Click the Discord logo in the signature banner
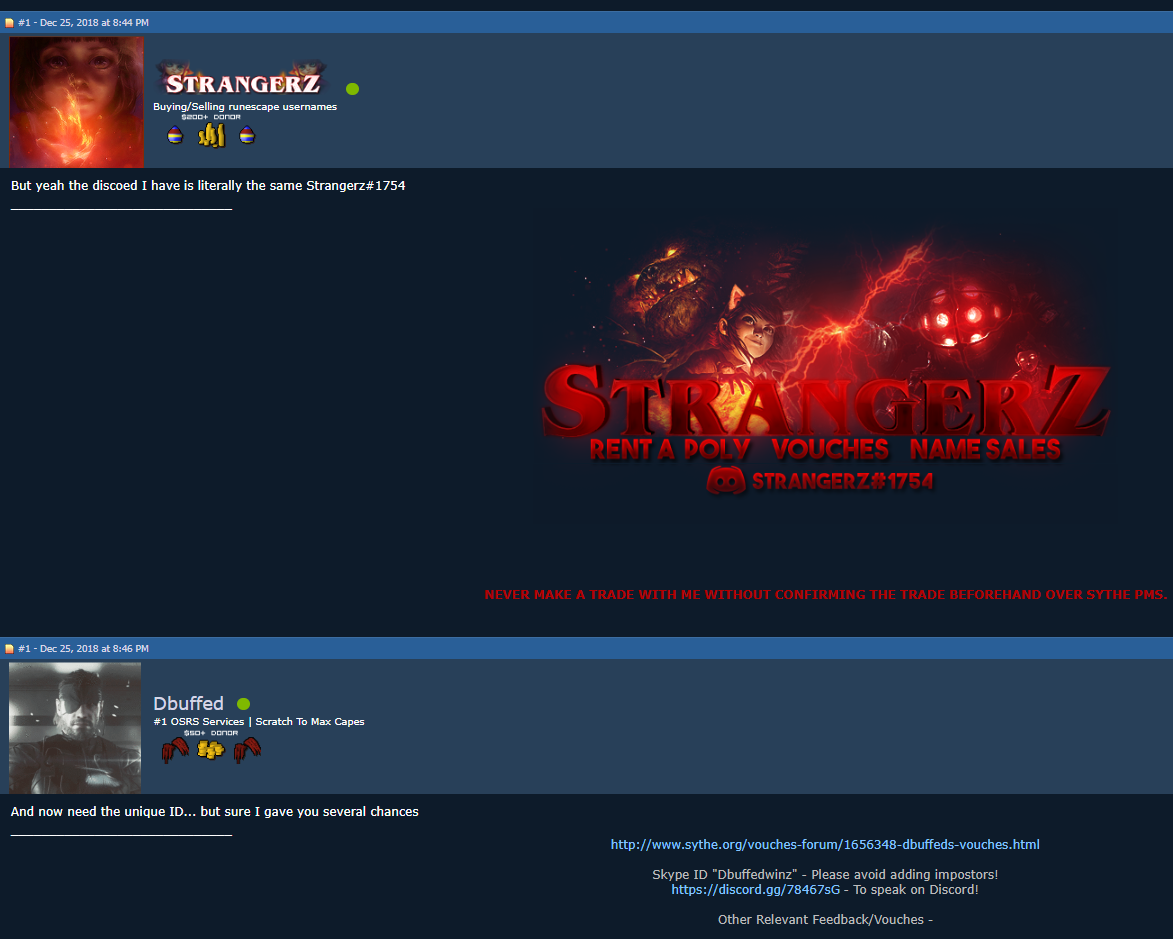The width and height of the screenshot is (1173, 939). (726, 480)
